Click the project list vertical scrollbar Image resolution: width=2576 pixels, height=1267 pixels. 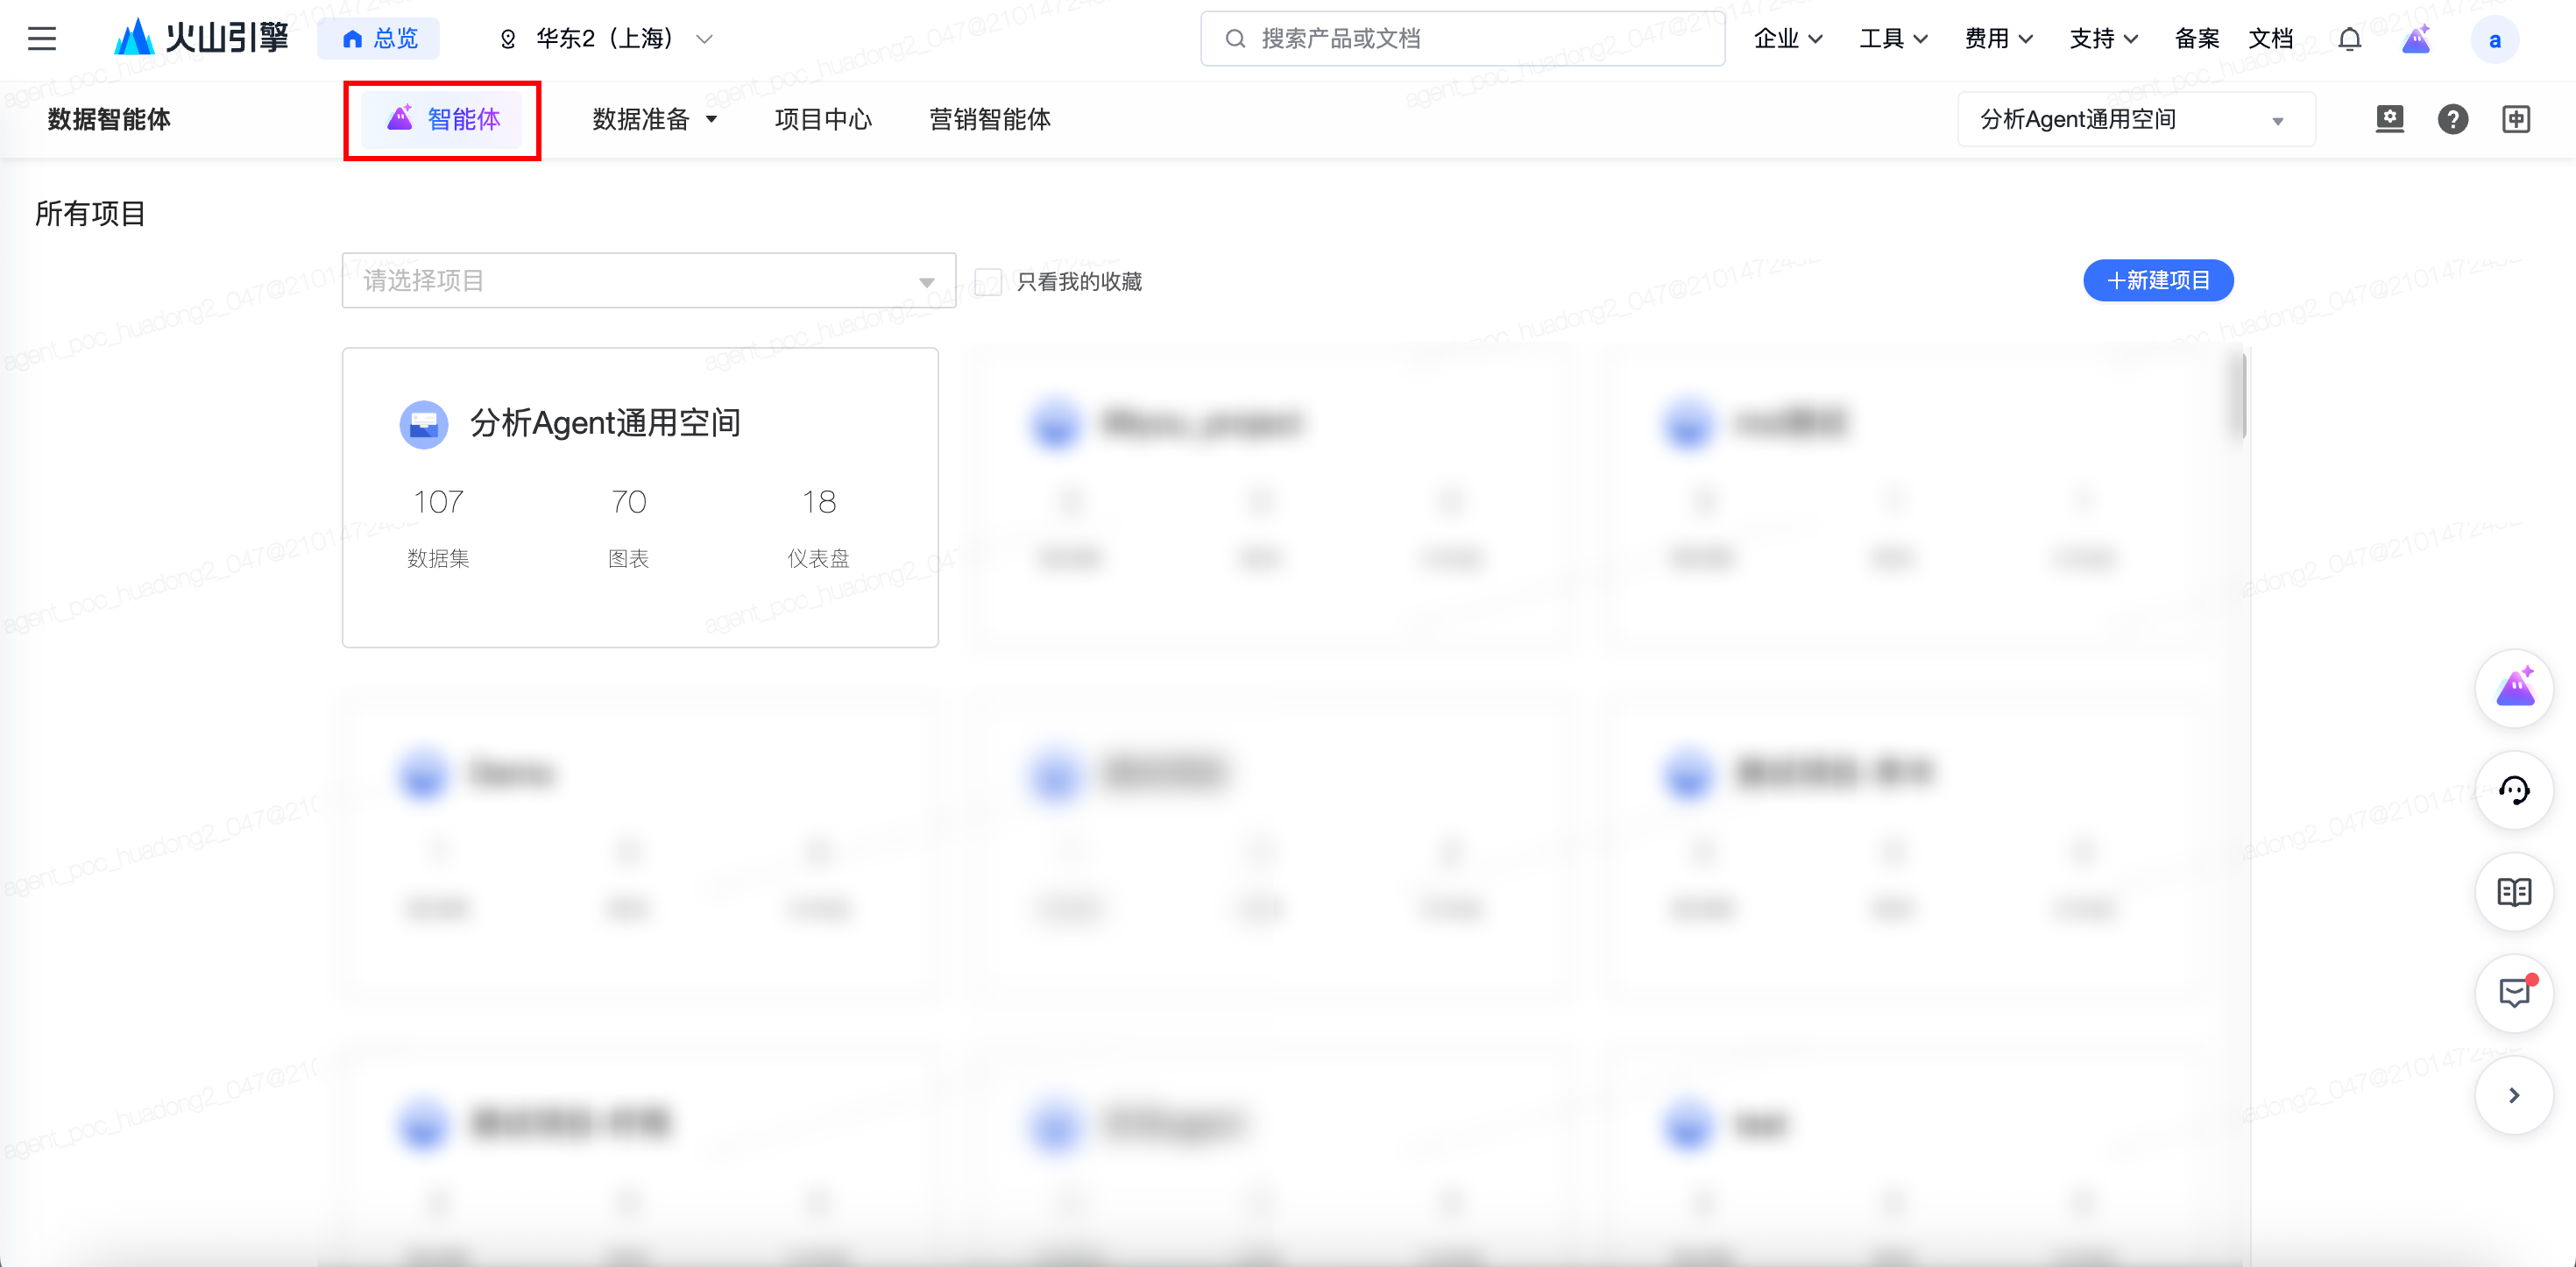coord(2243,396)
